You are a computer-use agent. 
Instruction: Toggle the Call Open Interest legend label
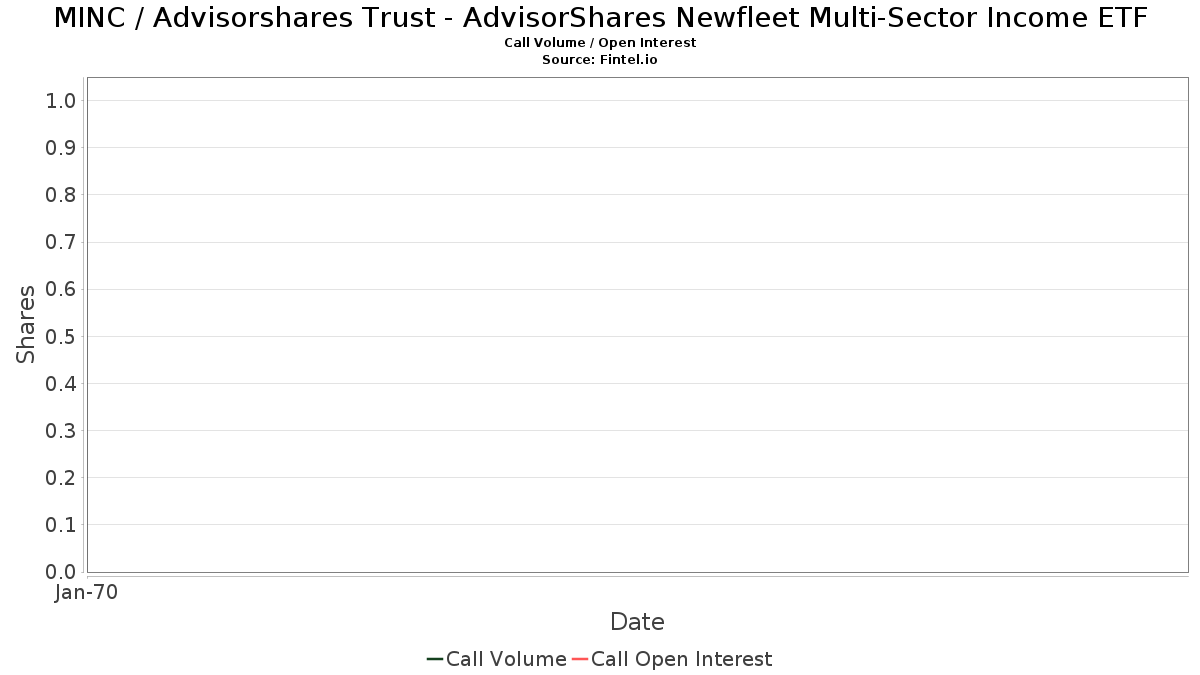coord(682,659)
